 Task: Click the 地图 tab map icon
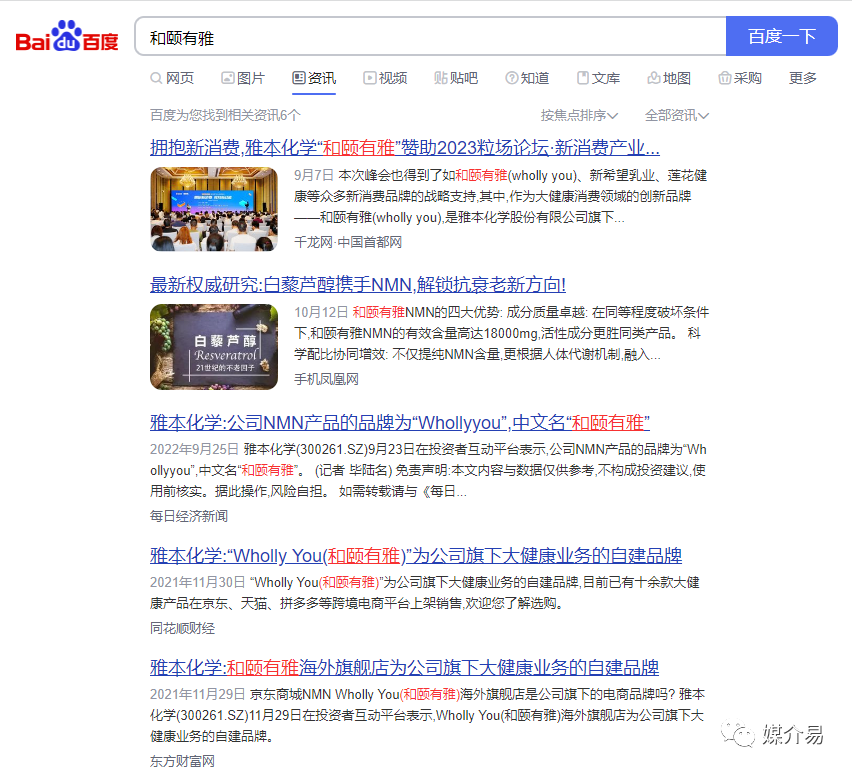point(654,78)
